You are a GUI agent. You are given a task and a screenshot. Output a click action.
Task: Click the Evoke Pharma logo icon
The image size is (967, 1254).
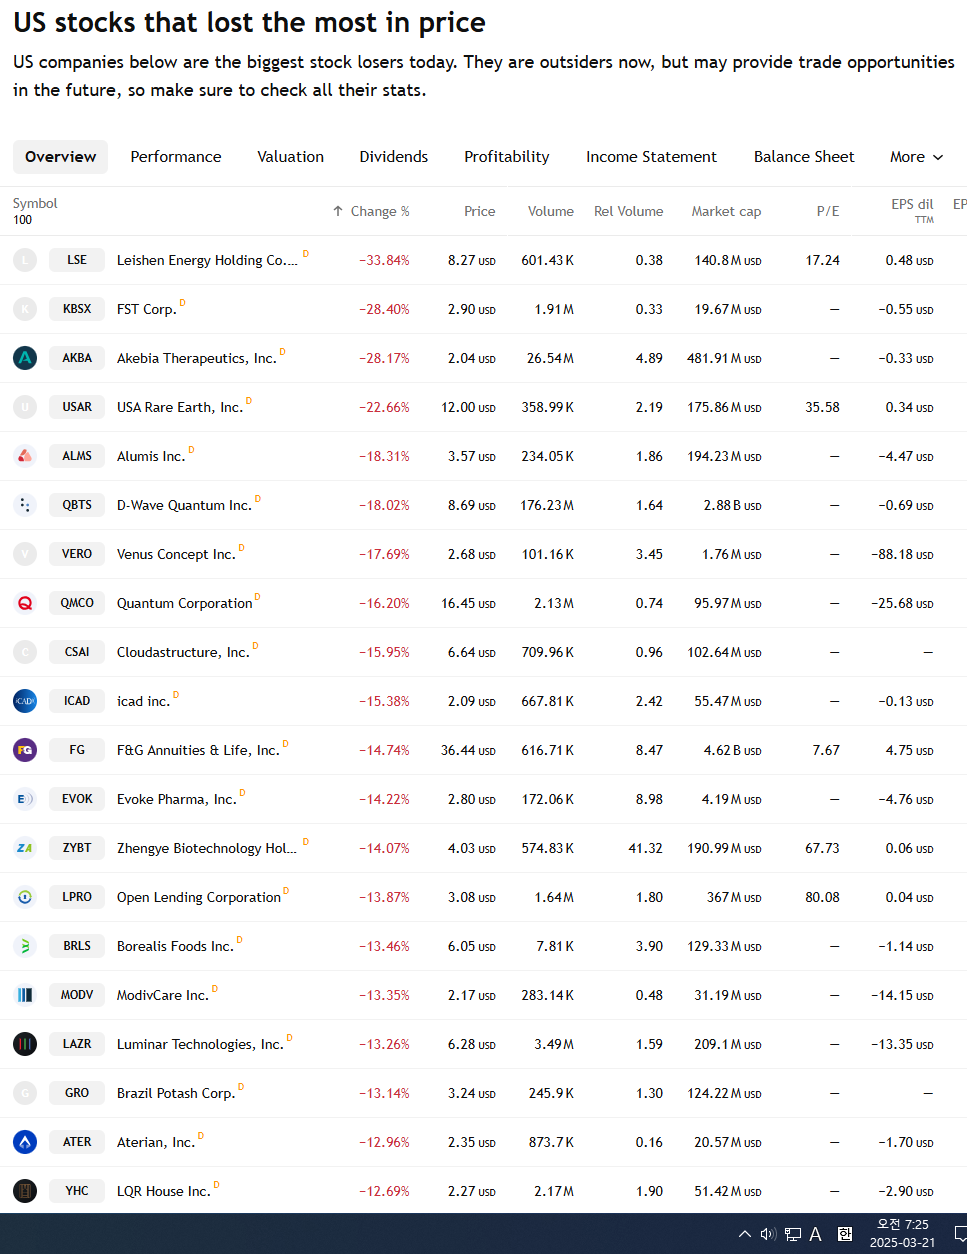25,799
